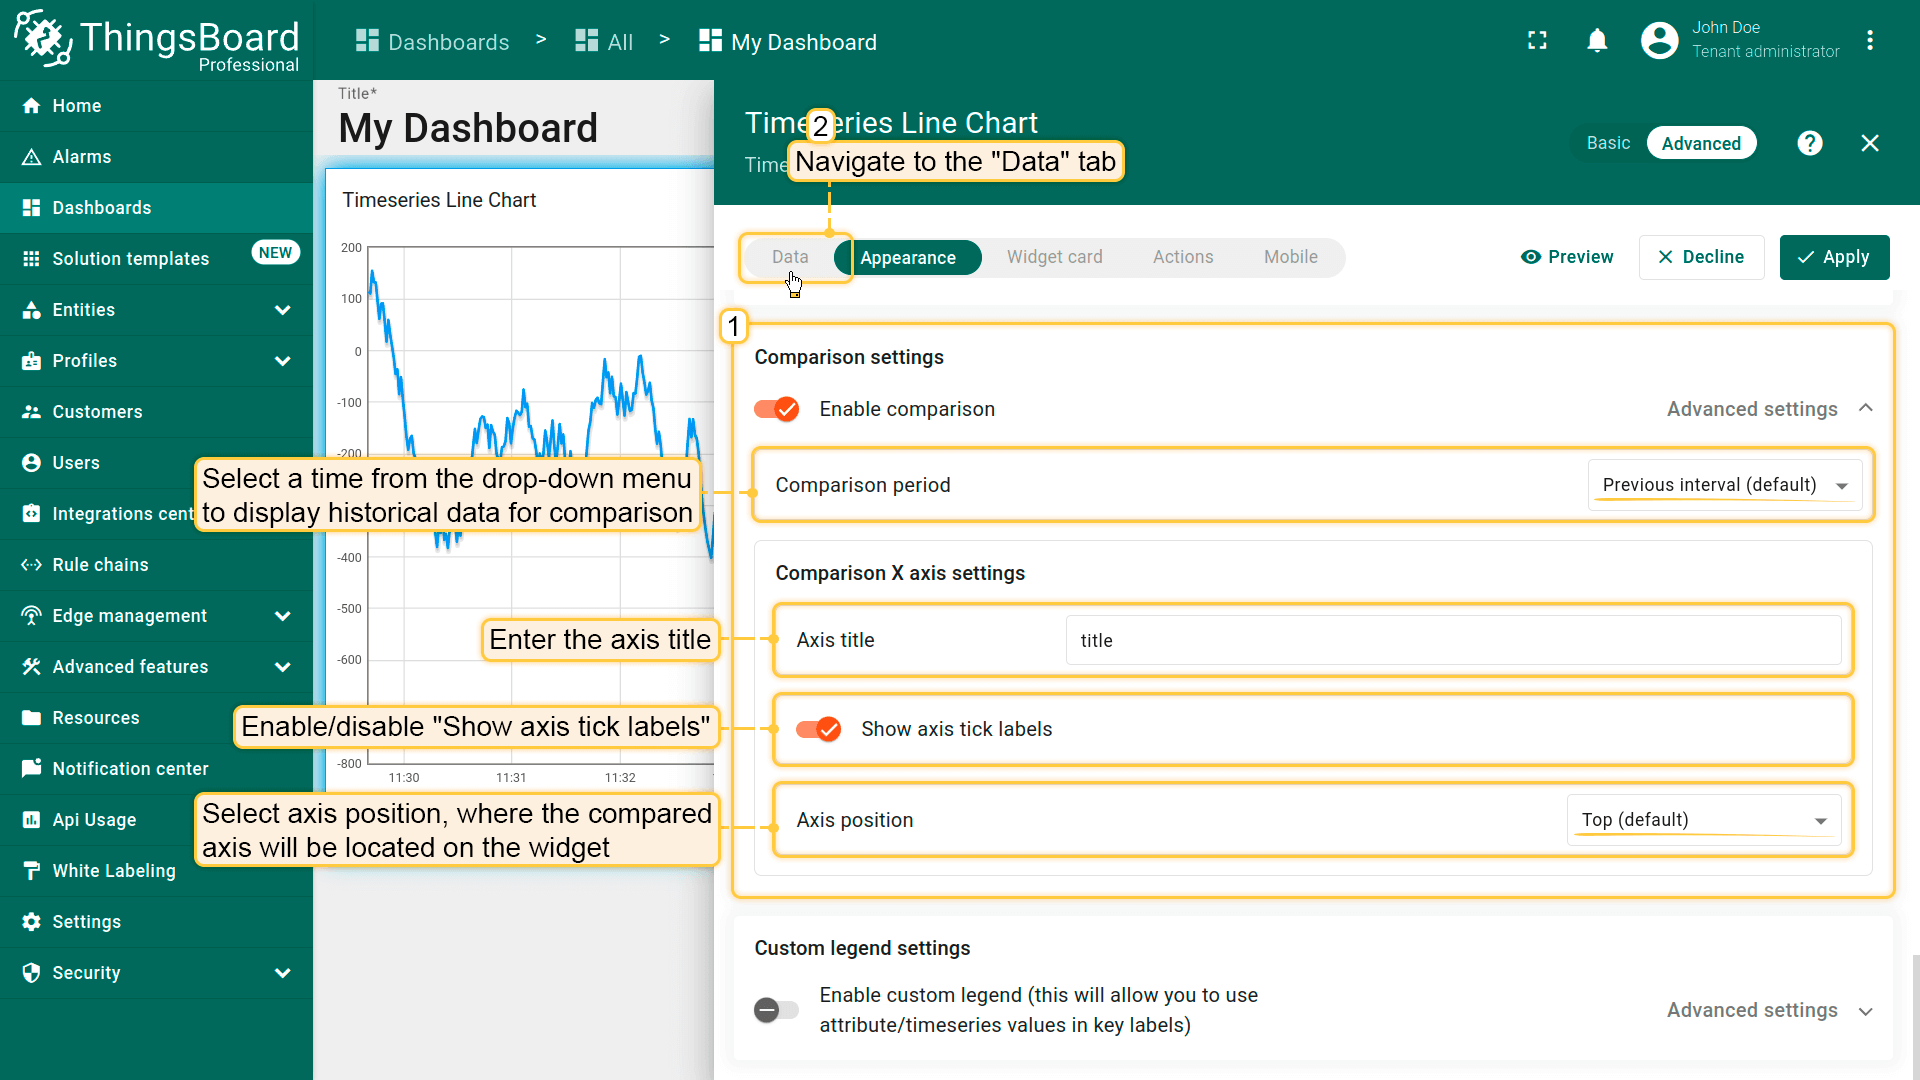Switch to the Data tab

click(789, 257)
